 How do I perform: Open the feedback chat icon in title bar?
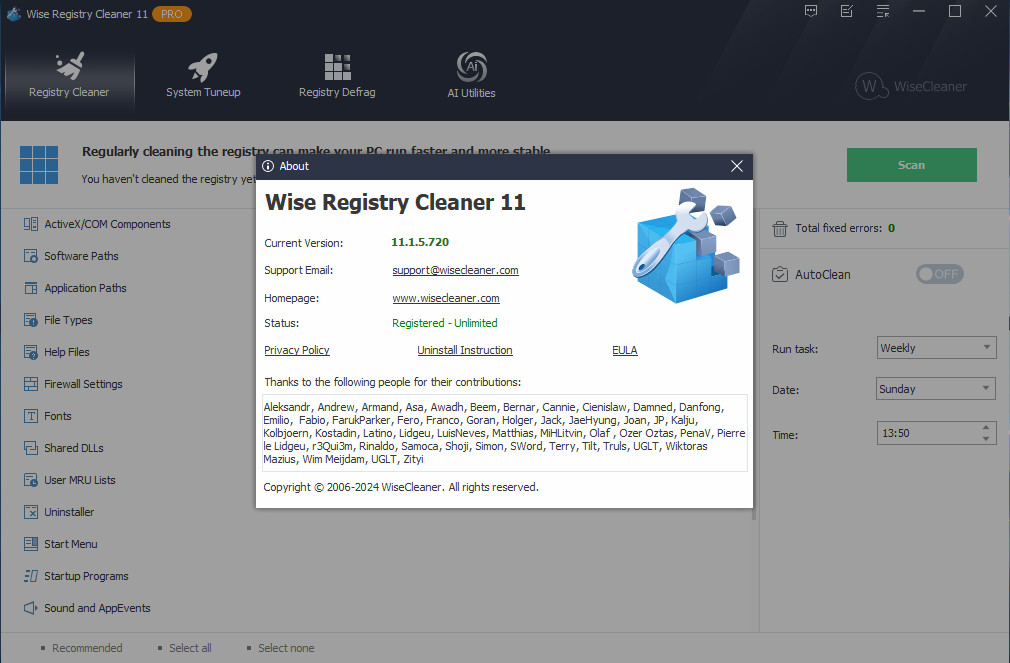tap(811, 11)
